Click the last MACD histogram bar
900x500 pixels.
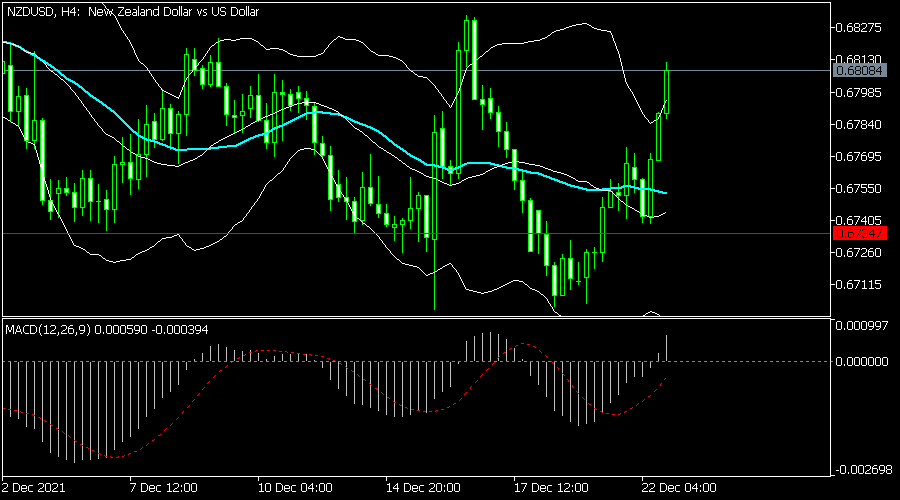(666, 348)
